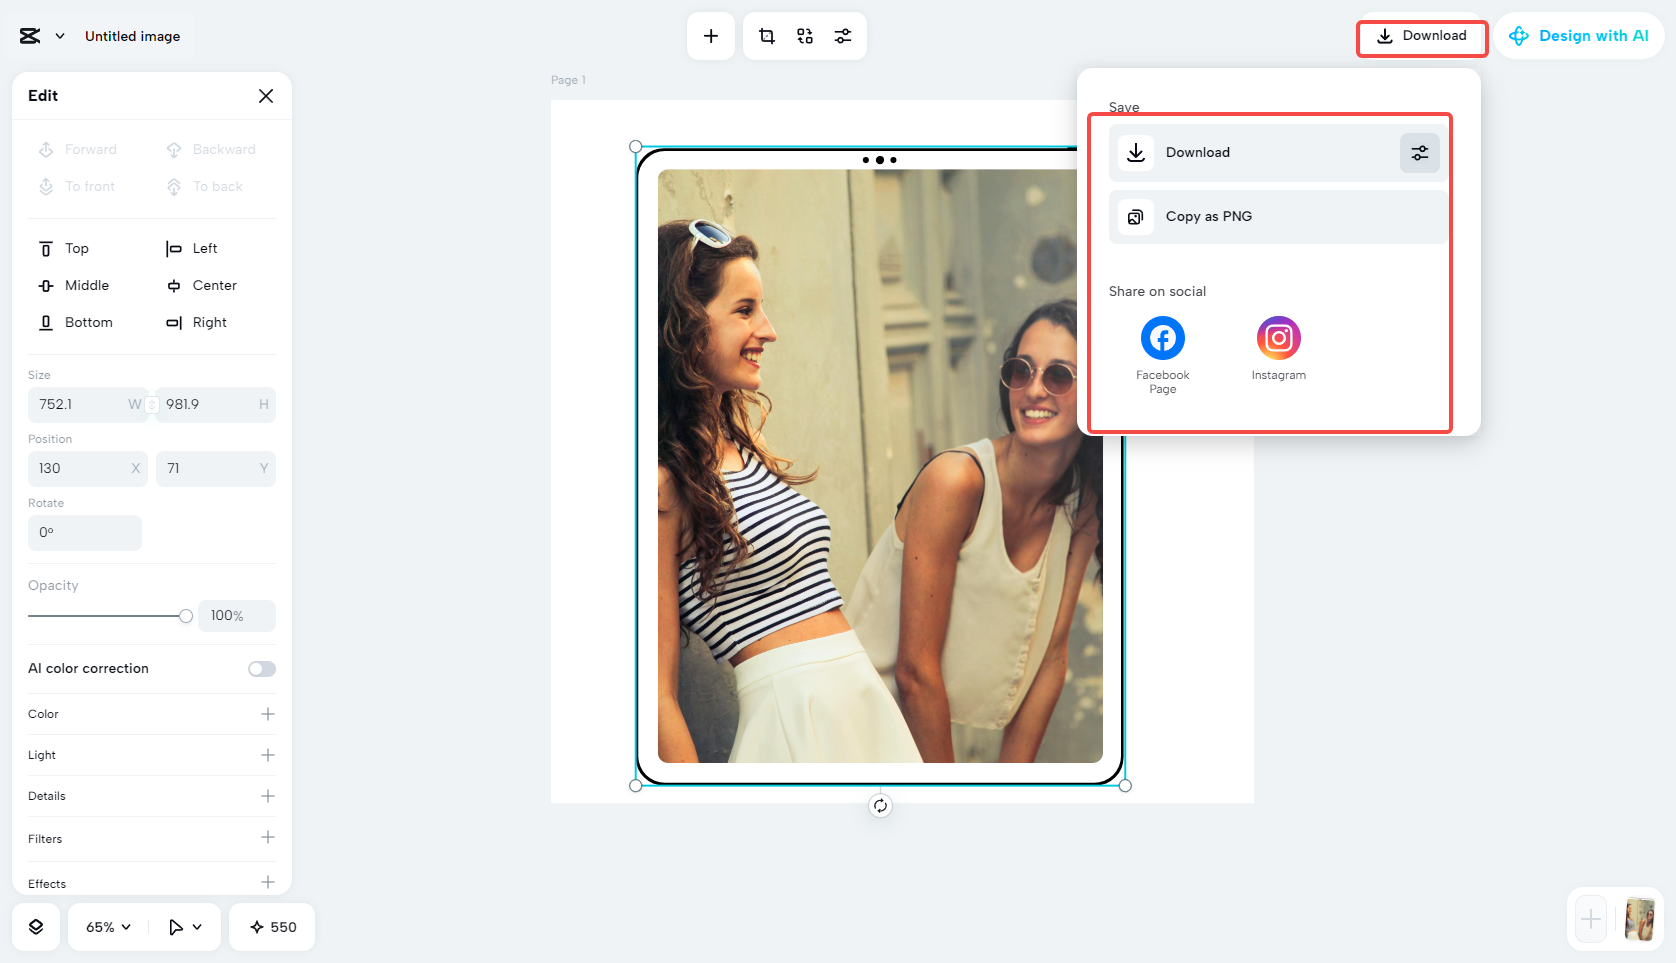This screenshot has height=963, width=1676.
Task: Click the Download button in the top bar
Action: pos(1421,35)
